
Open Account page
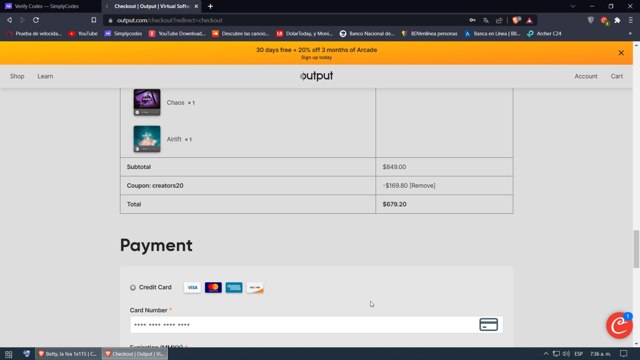coord(586,76)
